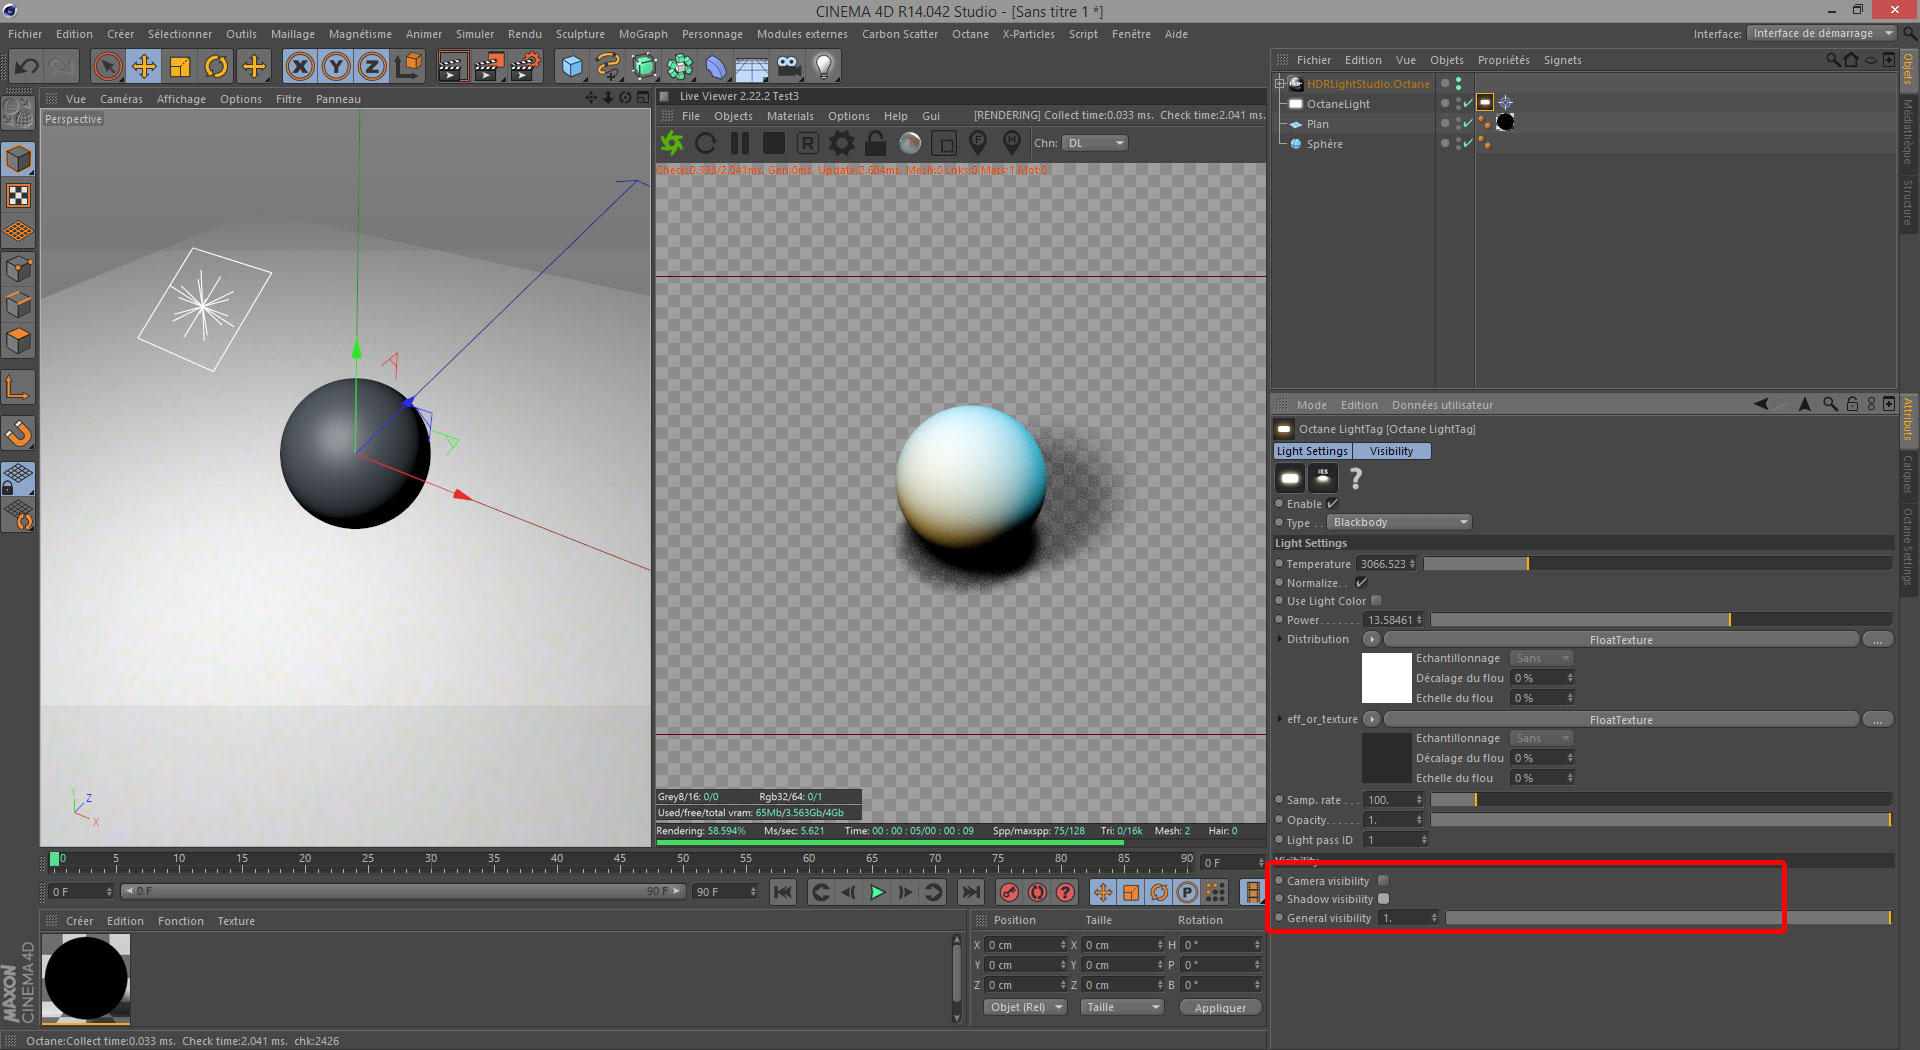Click the Temperature slider bar
1920x1050 pixels.
tap(1658, 564)
